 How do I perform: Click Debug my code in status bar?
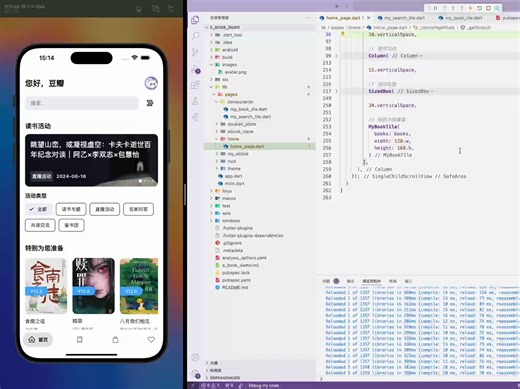(x=263, y=386)
